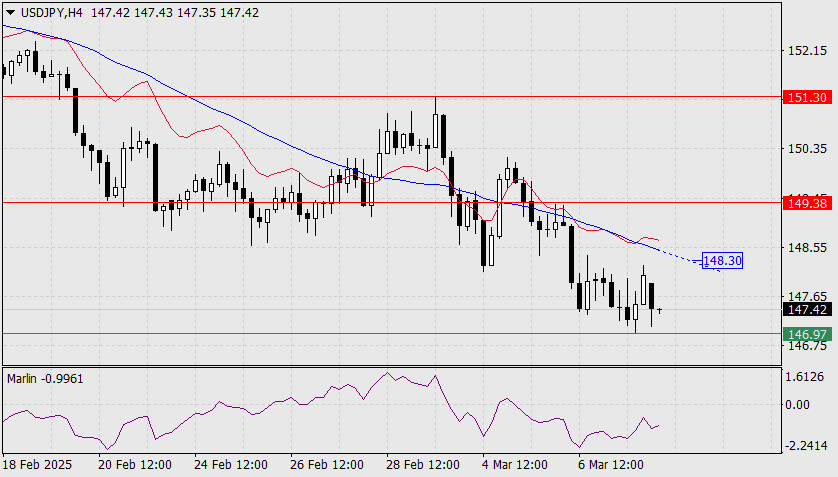This screenshot has width=838, height=477.
Task: Click the 148.55 price axis value
Action: pos(808,248)
